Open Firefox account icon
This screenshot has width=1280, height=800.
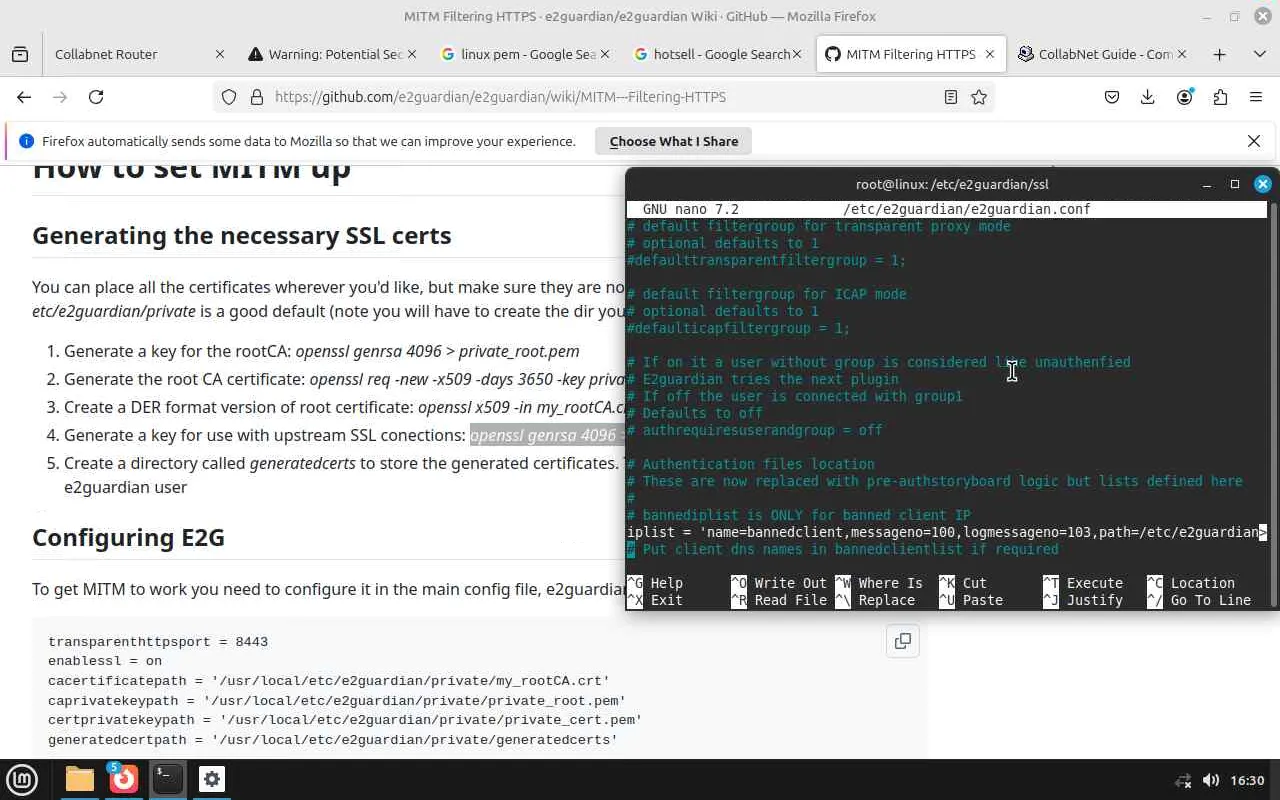[1184, 97]
